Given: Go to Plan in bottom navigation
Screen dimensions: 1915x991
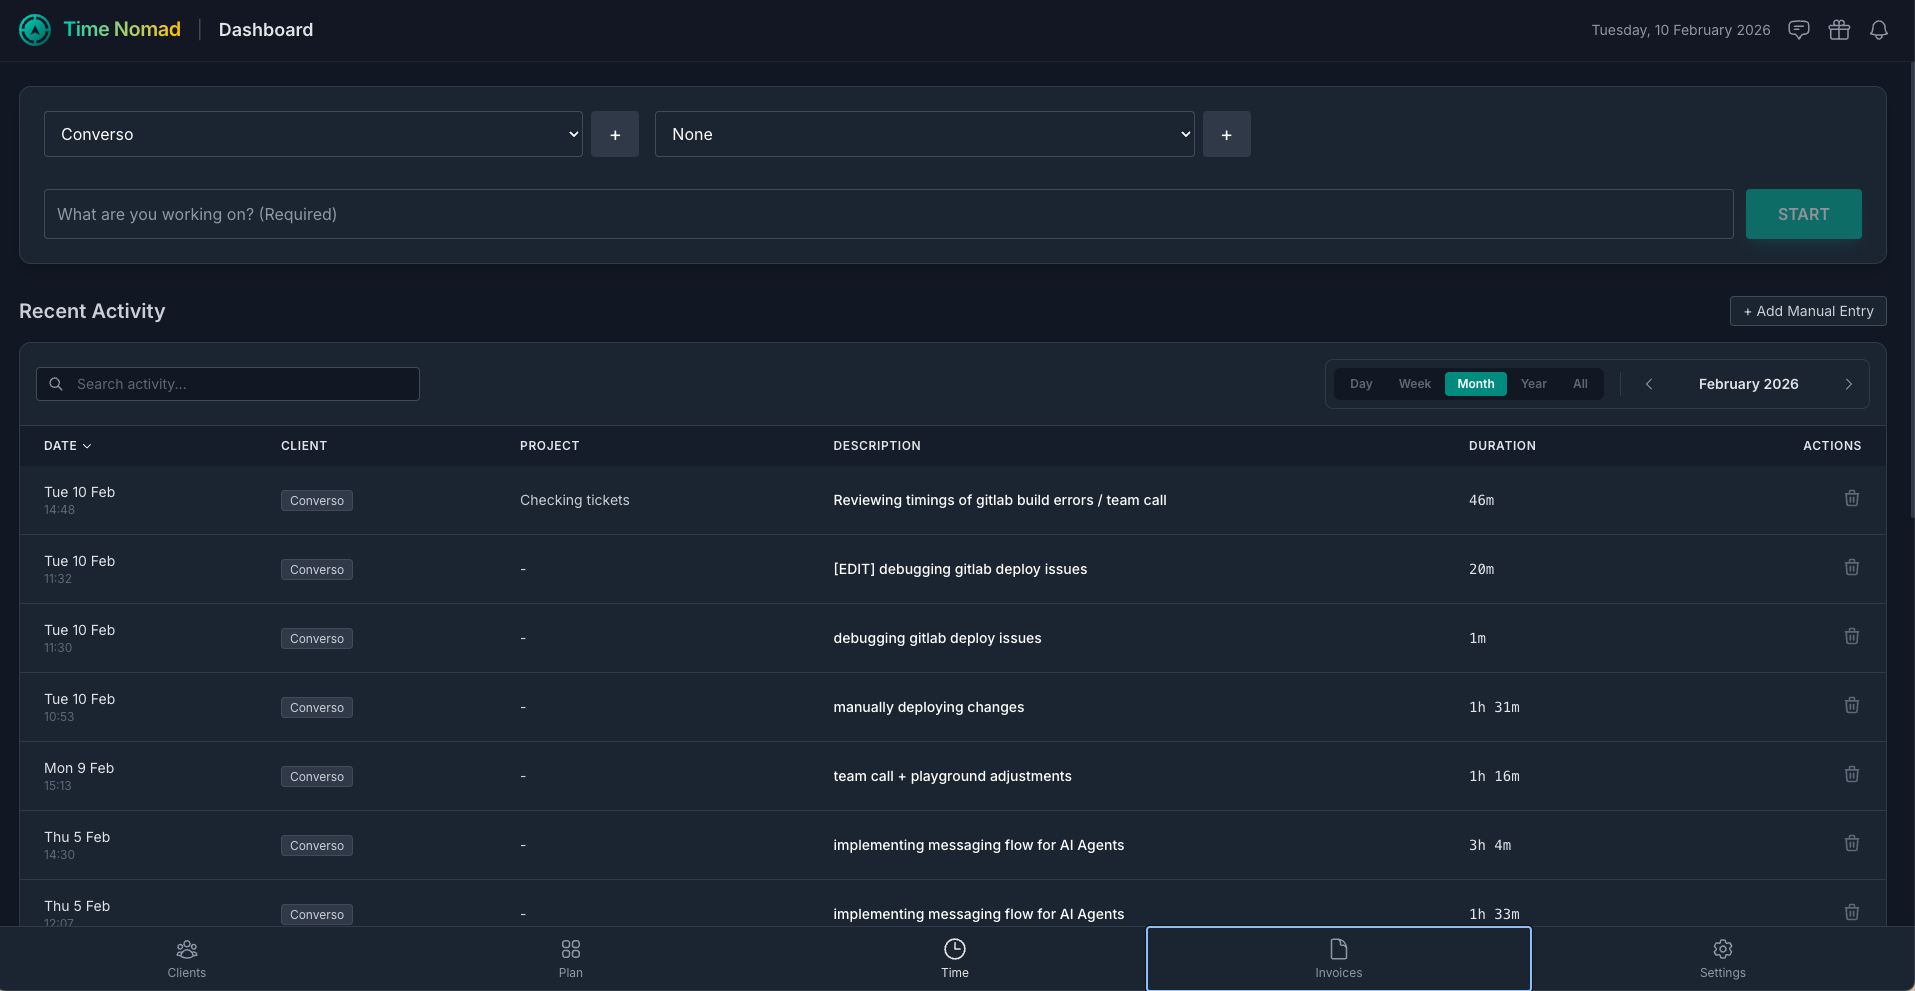Looking at the screenshot, I should 571,959.
